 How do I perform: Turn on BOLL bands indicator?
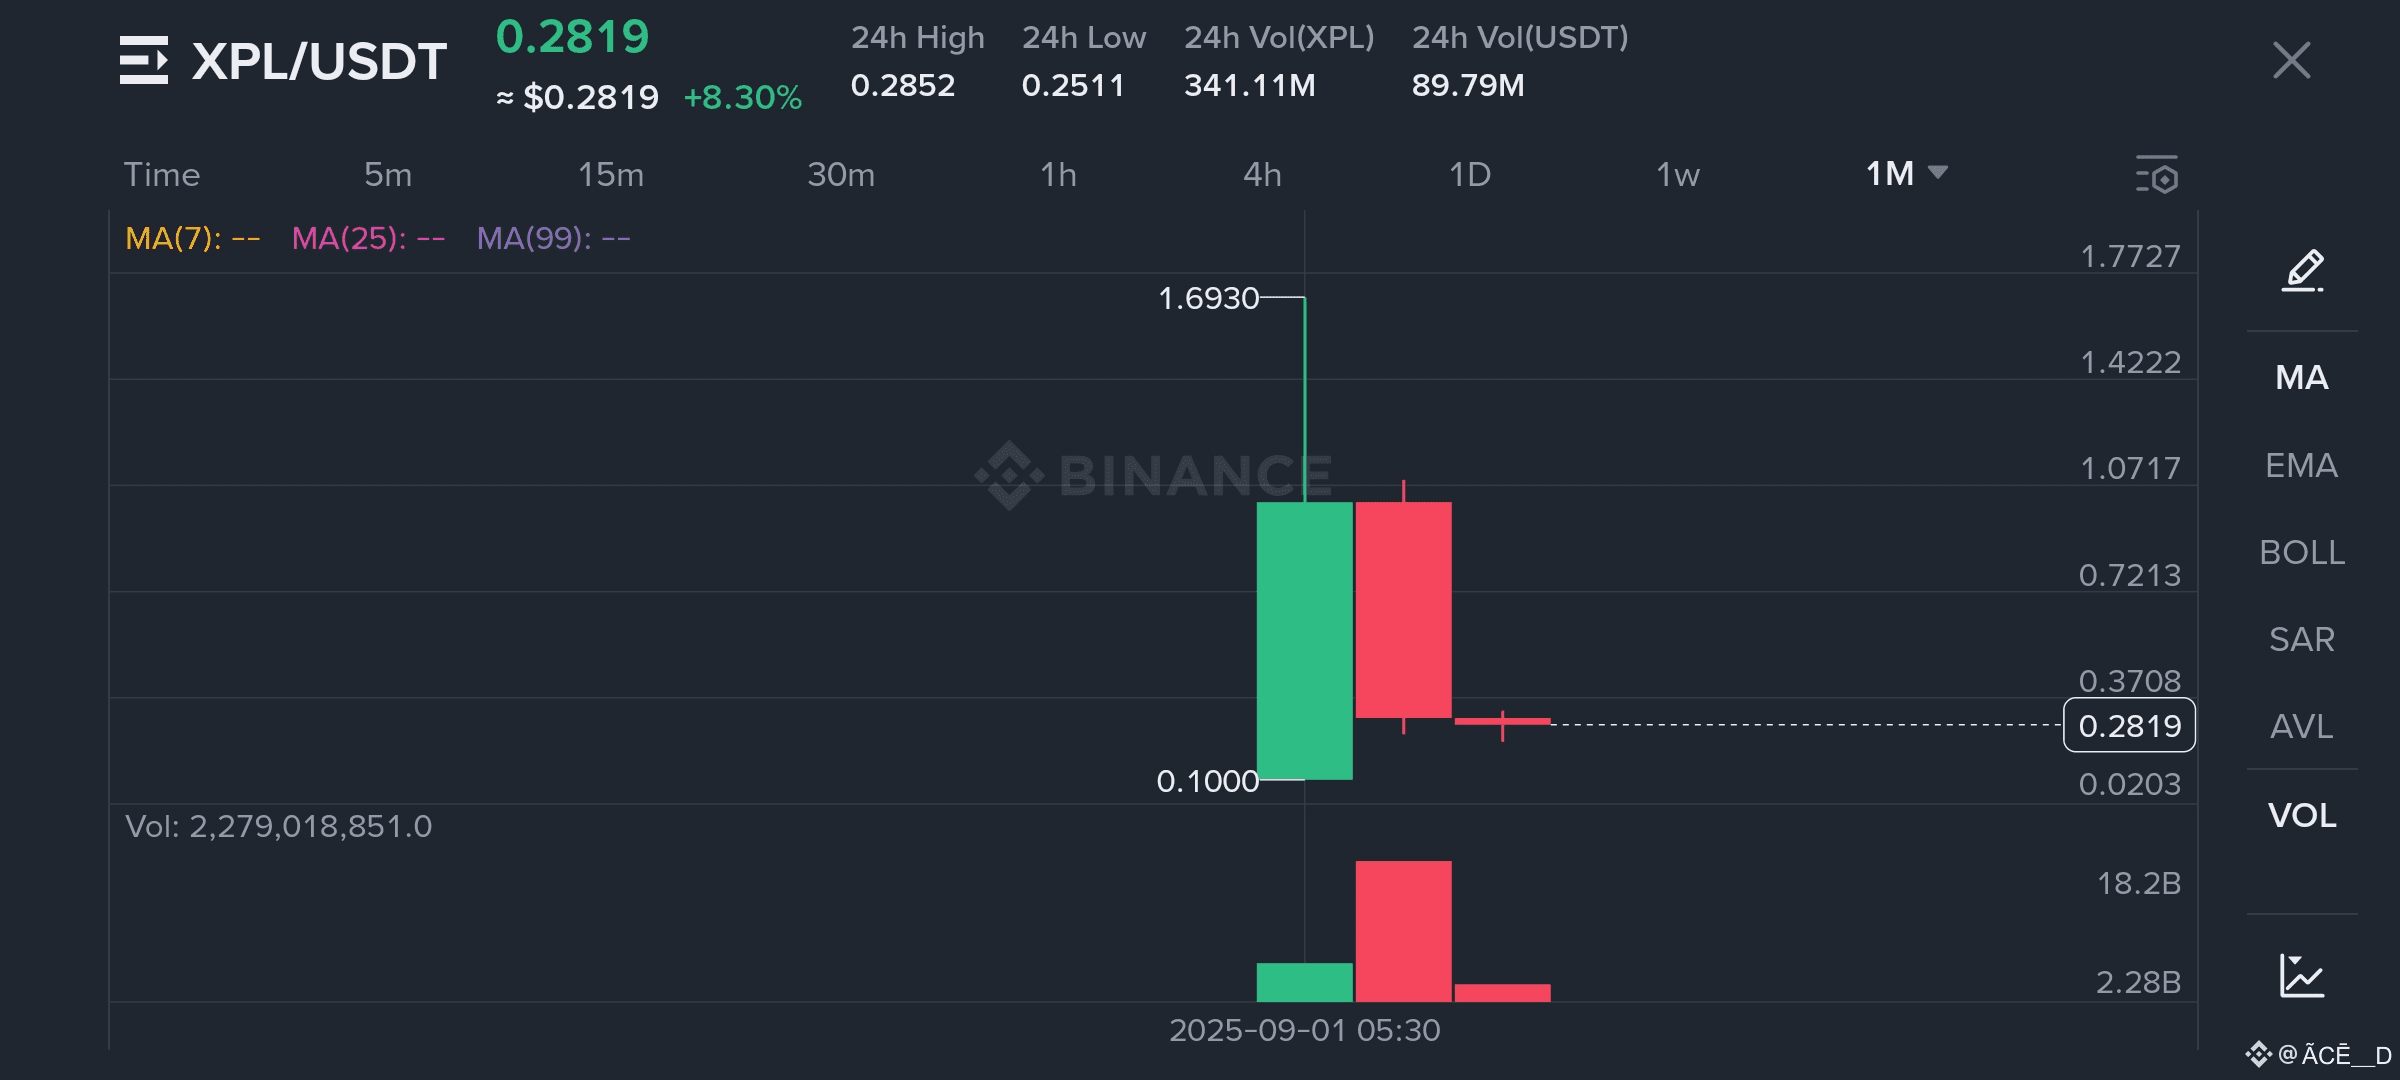[2302, 552]
